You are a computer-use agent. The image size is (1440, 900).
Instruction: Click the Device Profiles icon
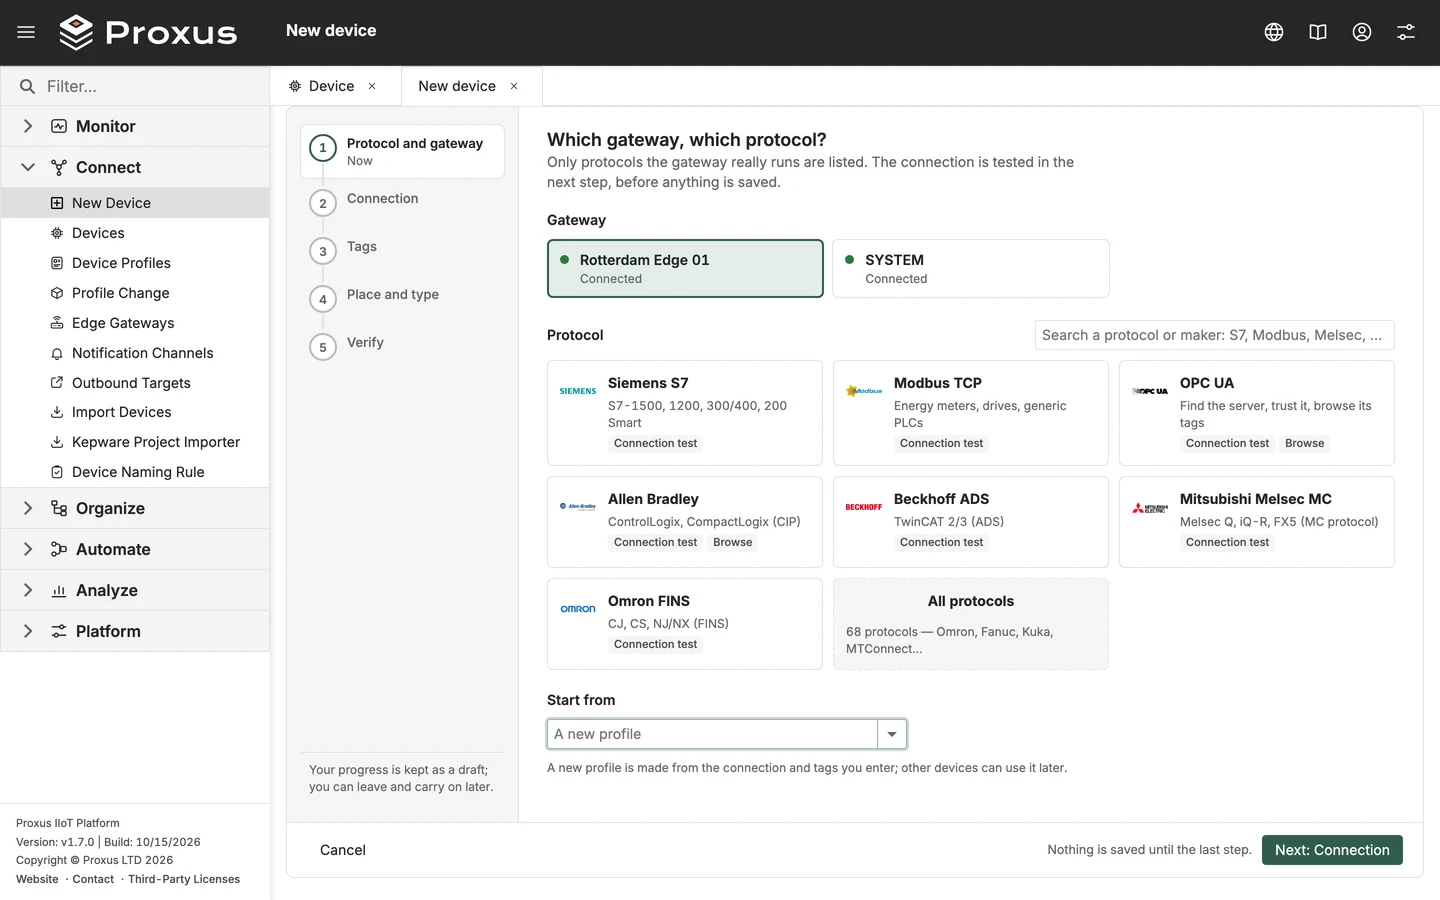pos(57,263)
